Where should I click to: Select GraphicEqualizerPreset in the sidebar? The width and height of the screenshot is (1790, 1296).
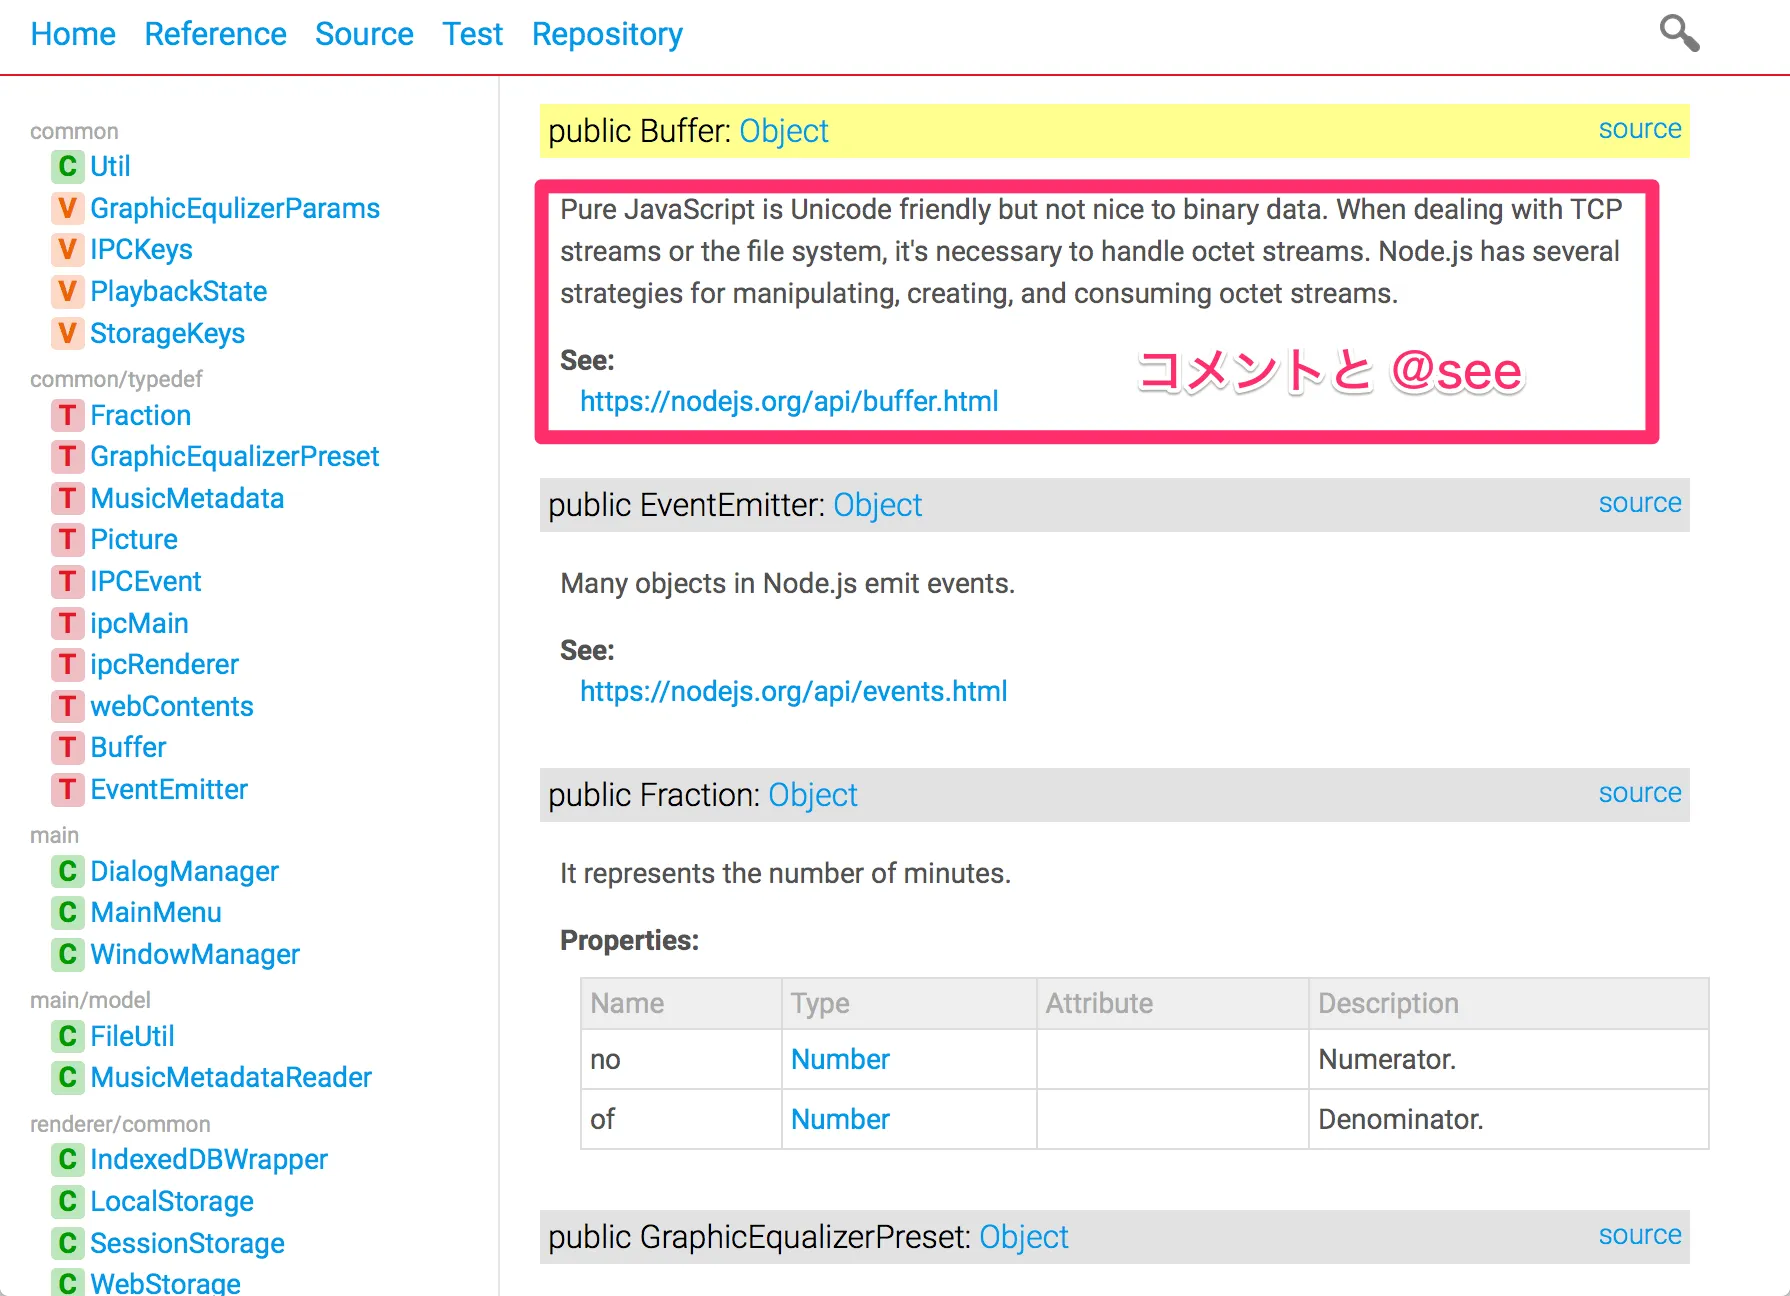(234, 456)
